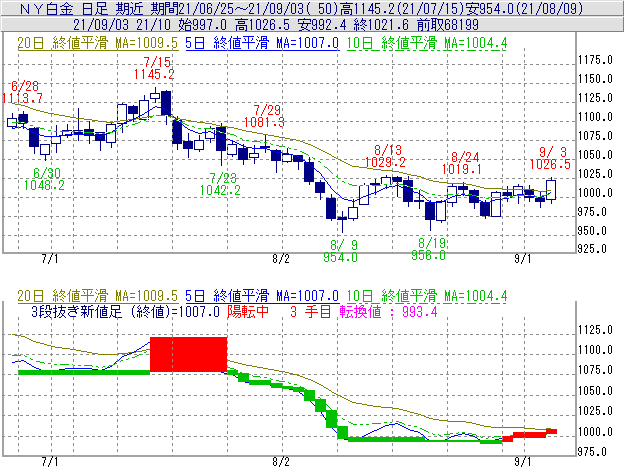Screen dimensions: 624x475
Task: Click the 8/24 1019.1 peak label
Action: point(462,163)
